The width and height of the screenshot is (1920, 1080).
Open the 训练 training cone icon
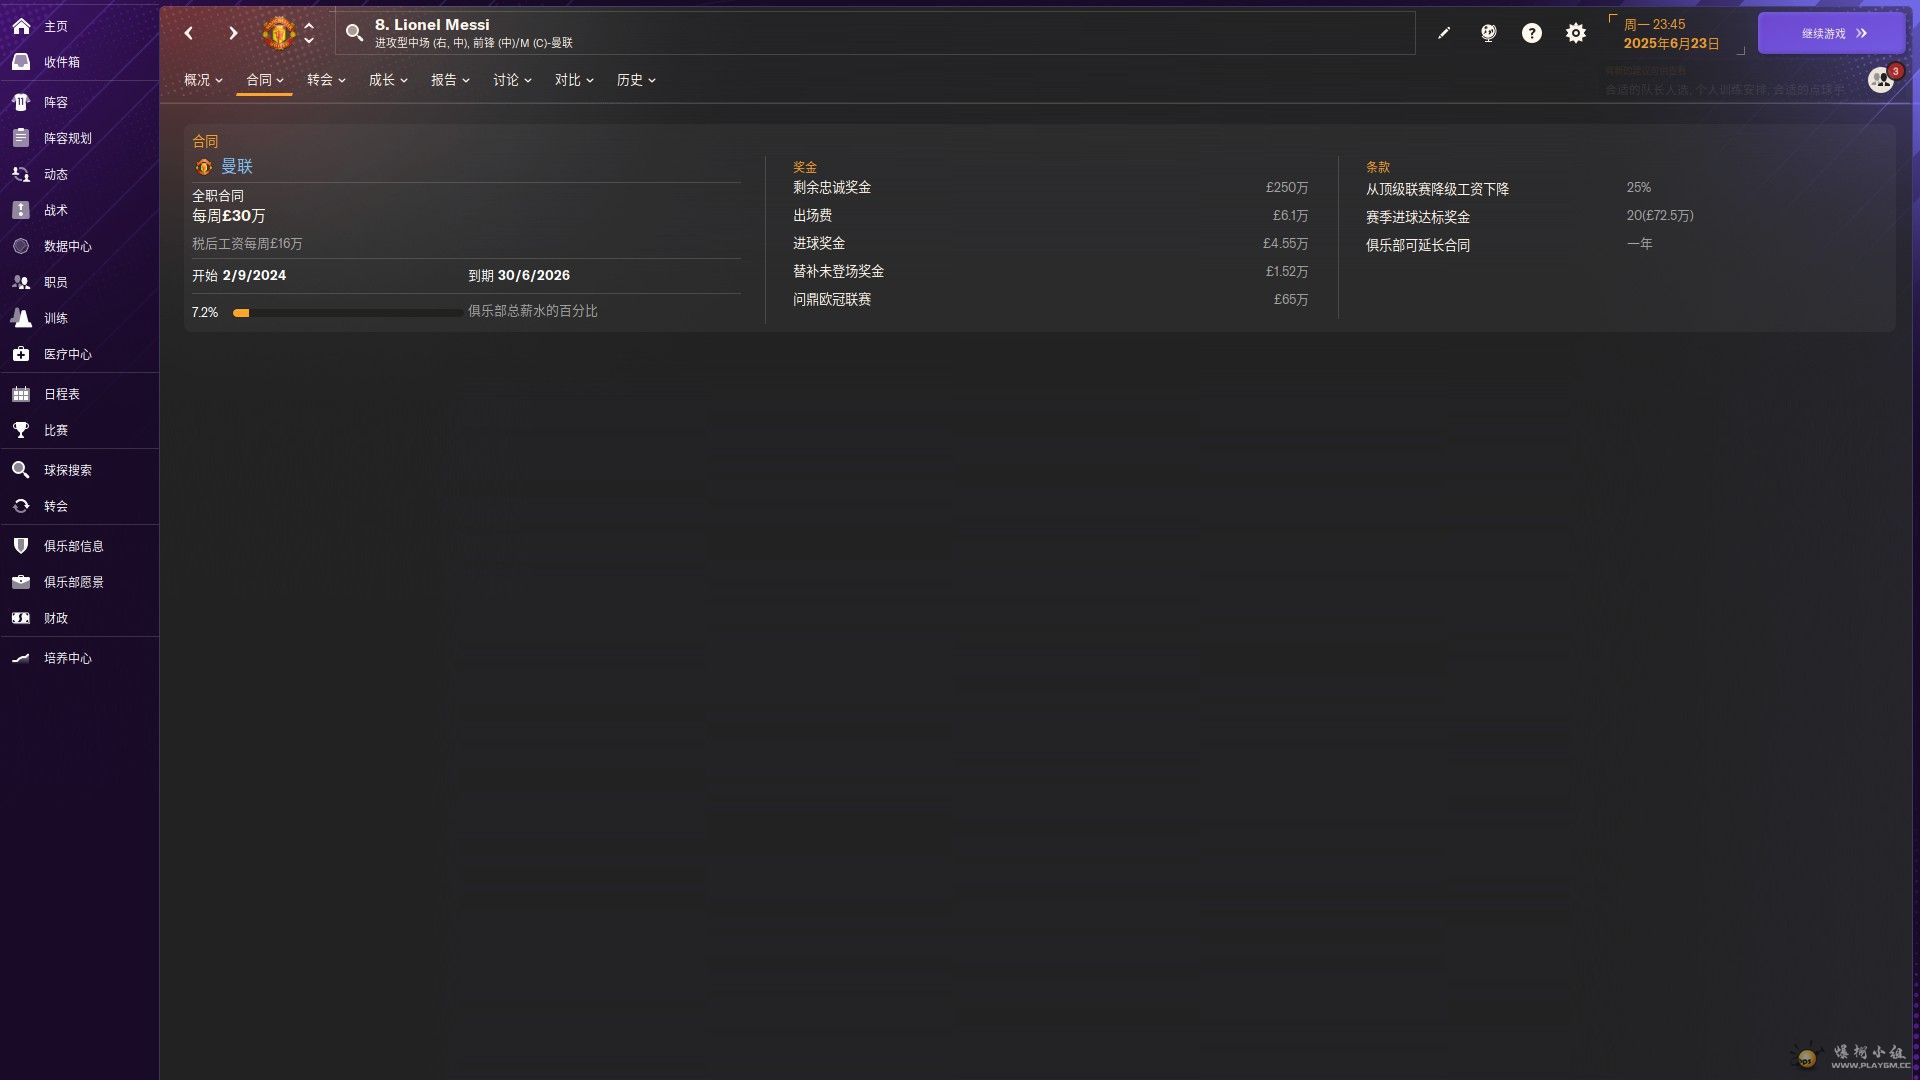pos(21,318)
